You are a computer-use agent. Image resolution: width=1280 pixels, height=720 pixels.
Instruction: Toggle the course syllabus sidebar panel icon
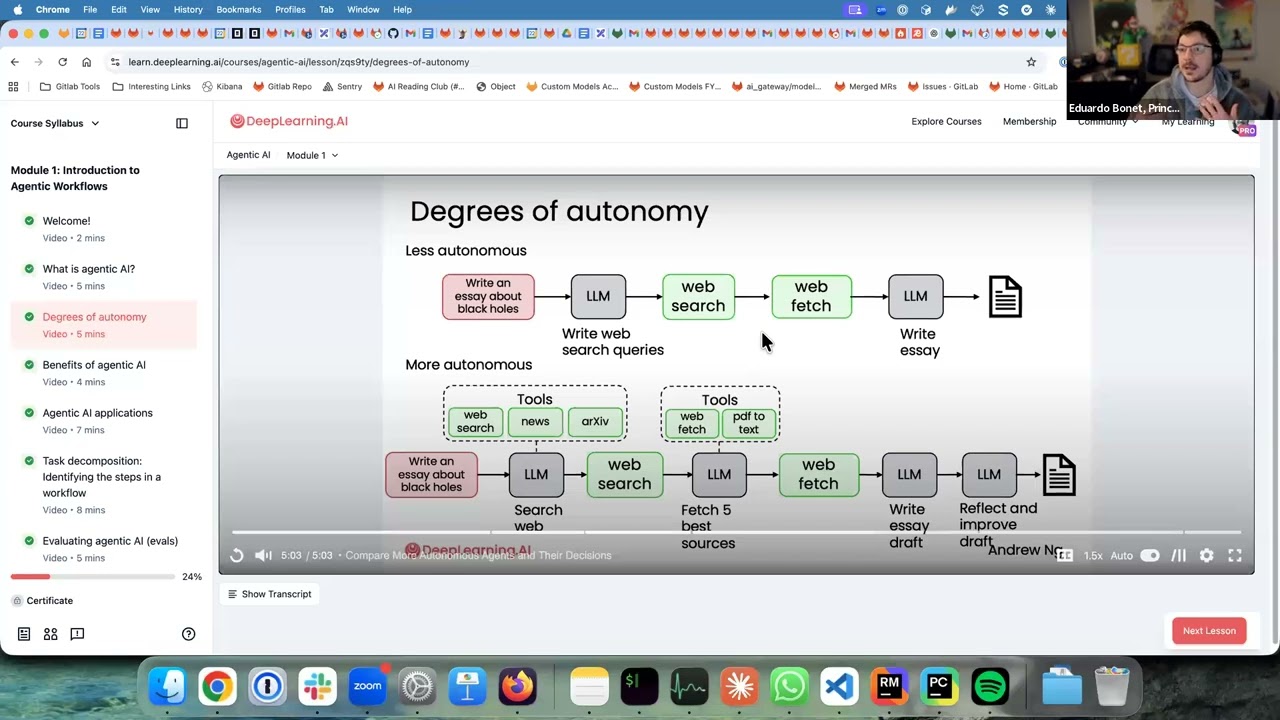182,123
